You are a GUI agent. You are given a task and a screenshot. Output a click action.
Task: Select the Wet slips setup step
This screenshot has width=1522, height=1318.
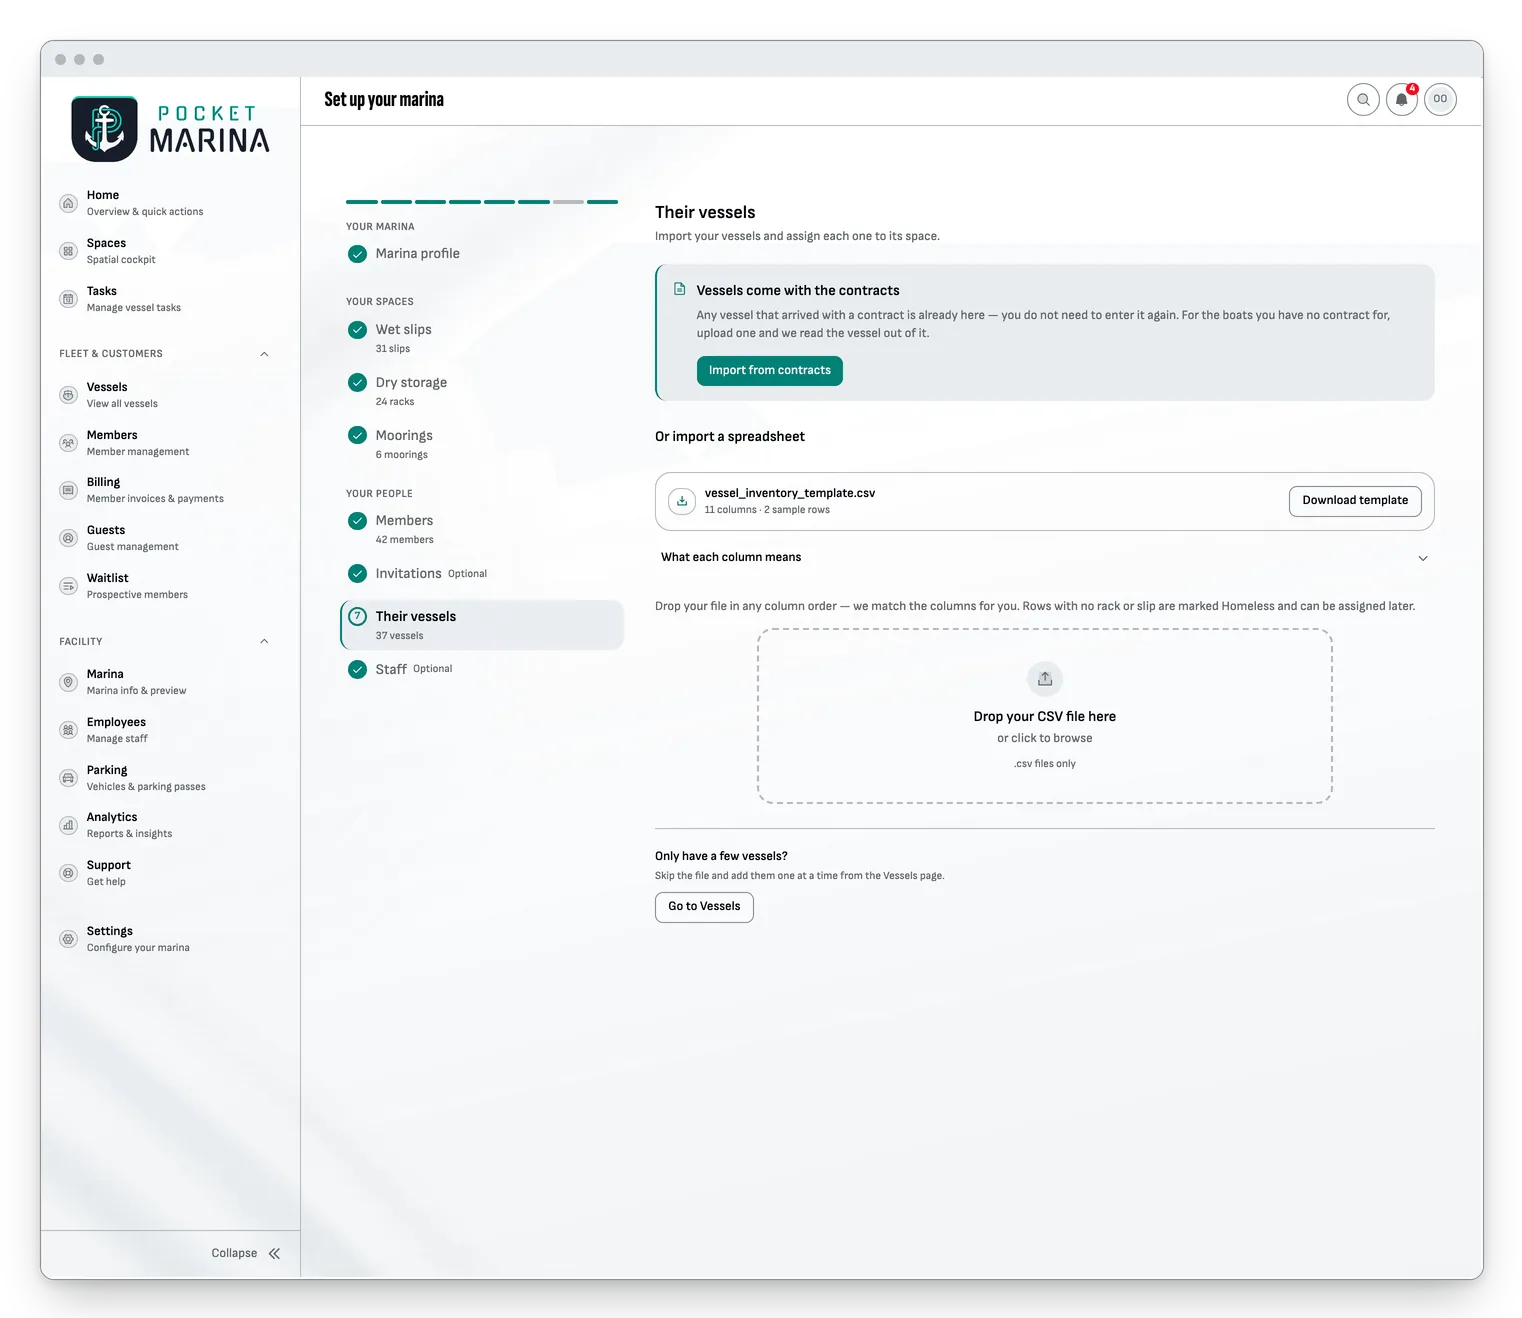[482, 338]
